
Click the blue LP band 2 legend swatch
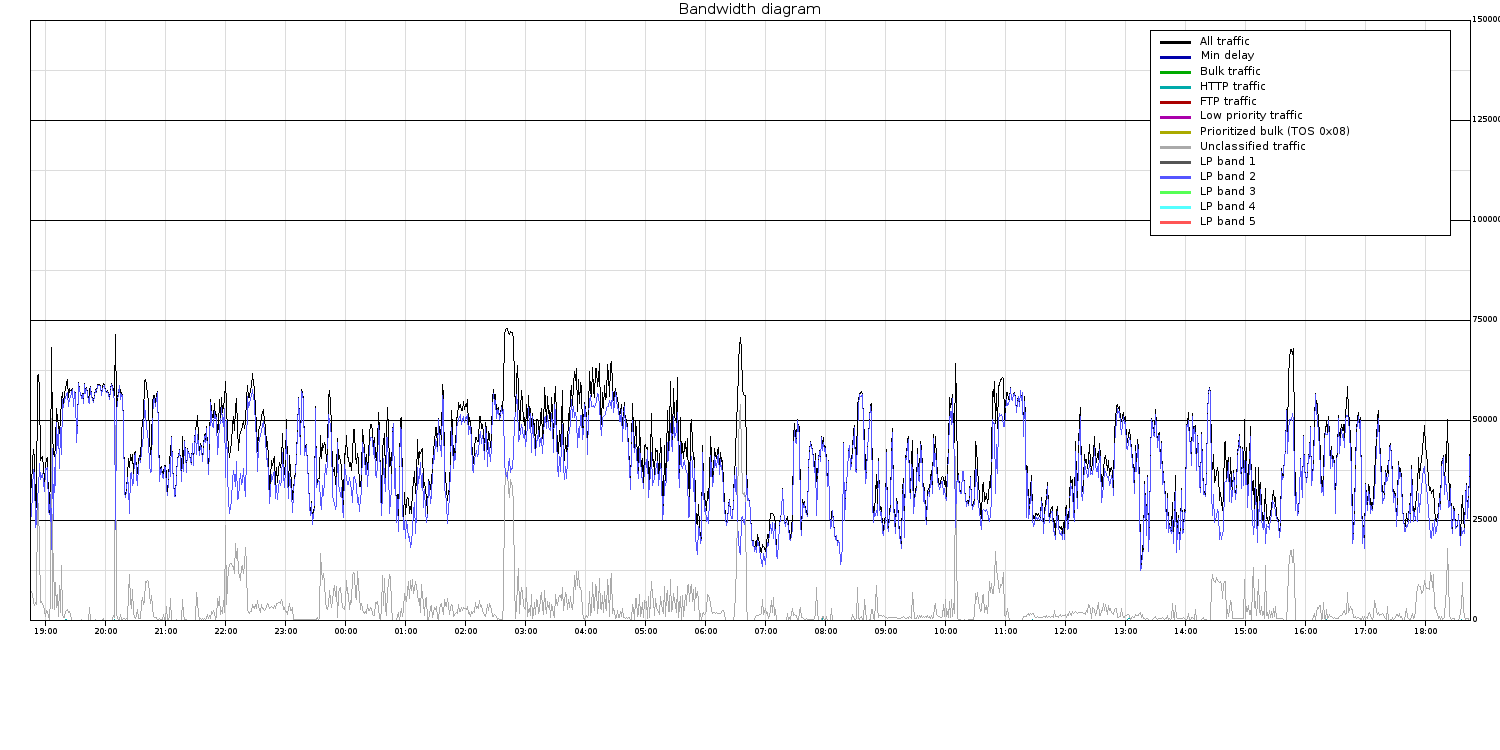click(1175, 177)
